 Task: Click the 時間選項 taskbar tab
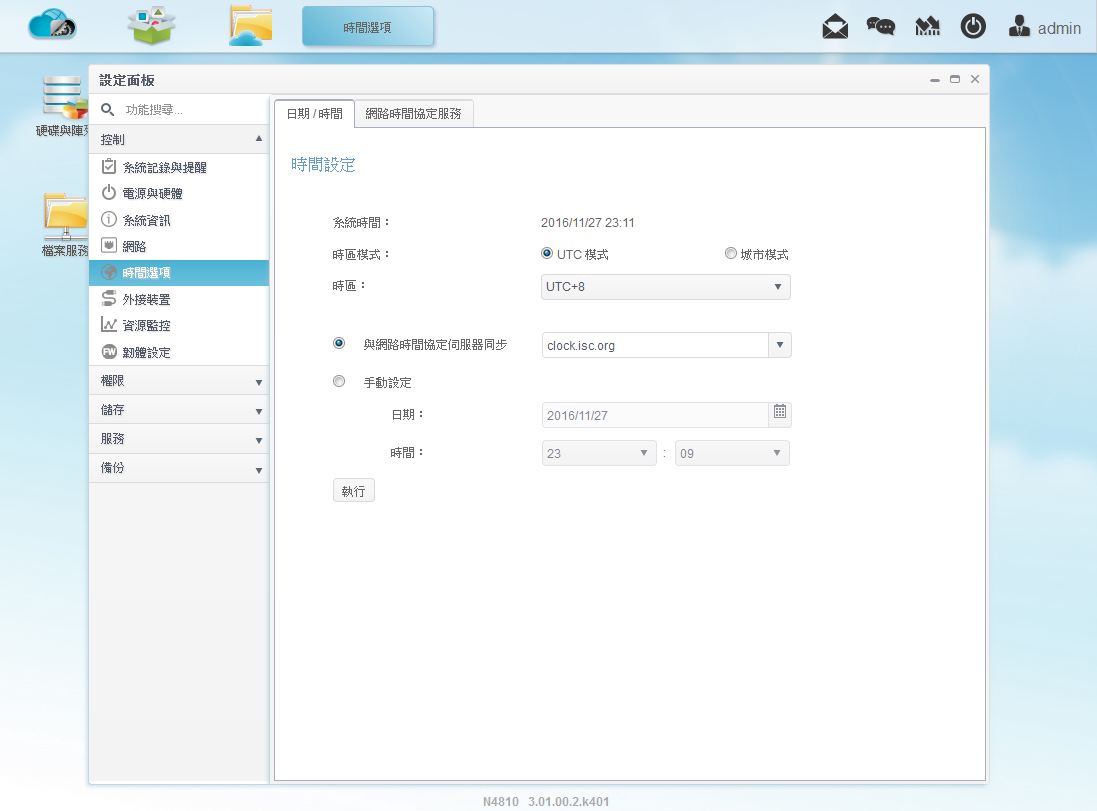coord(368,27)
